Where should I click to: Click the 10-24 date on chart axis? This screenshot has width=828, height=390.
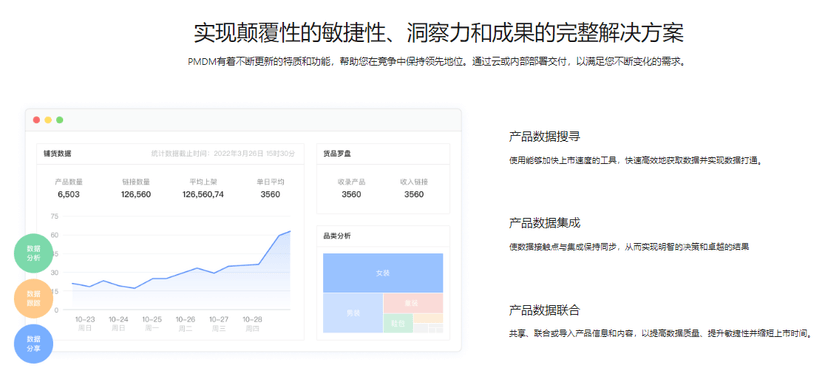(118, 319)
